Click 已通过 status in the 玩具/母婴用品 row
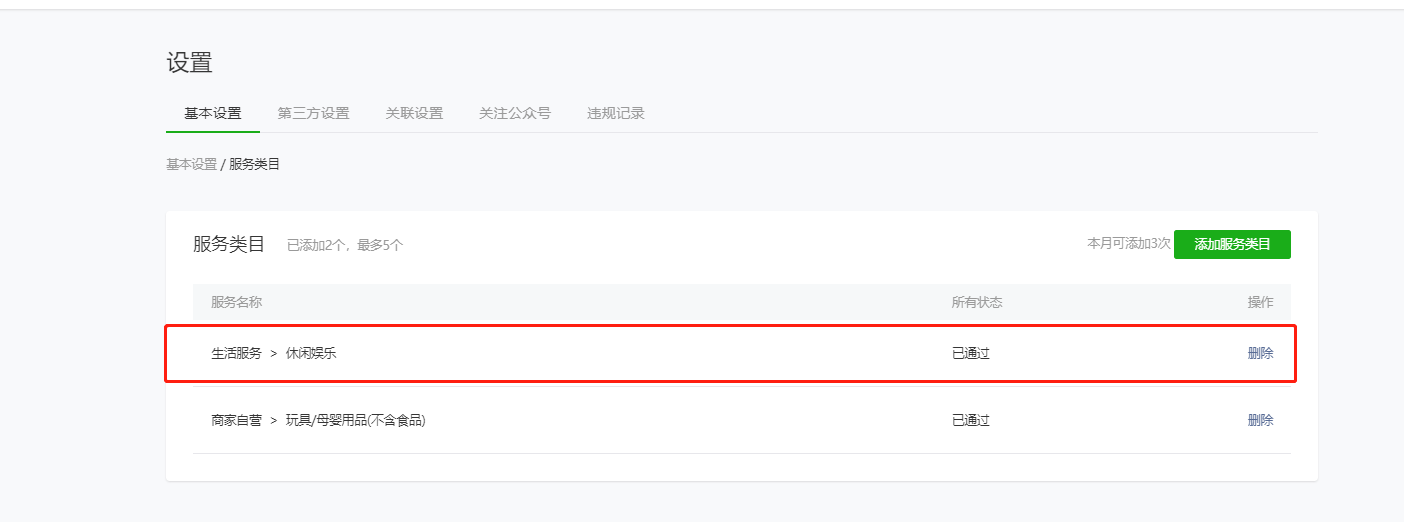 click(970, 420)
